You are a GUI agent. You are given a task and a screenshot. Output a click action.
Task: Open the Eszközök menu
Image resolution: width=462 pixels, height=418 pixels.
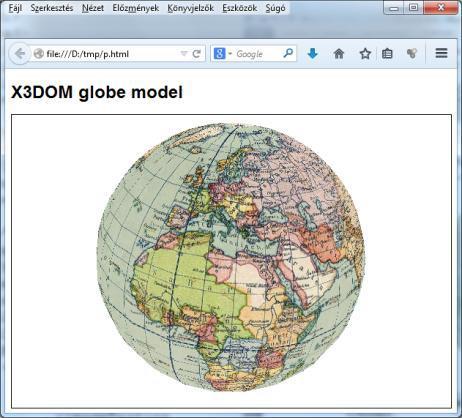[240, 8]
